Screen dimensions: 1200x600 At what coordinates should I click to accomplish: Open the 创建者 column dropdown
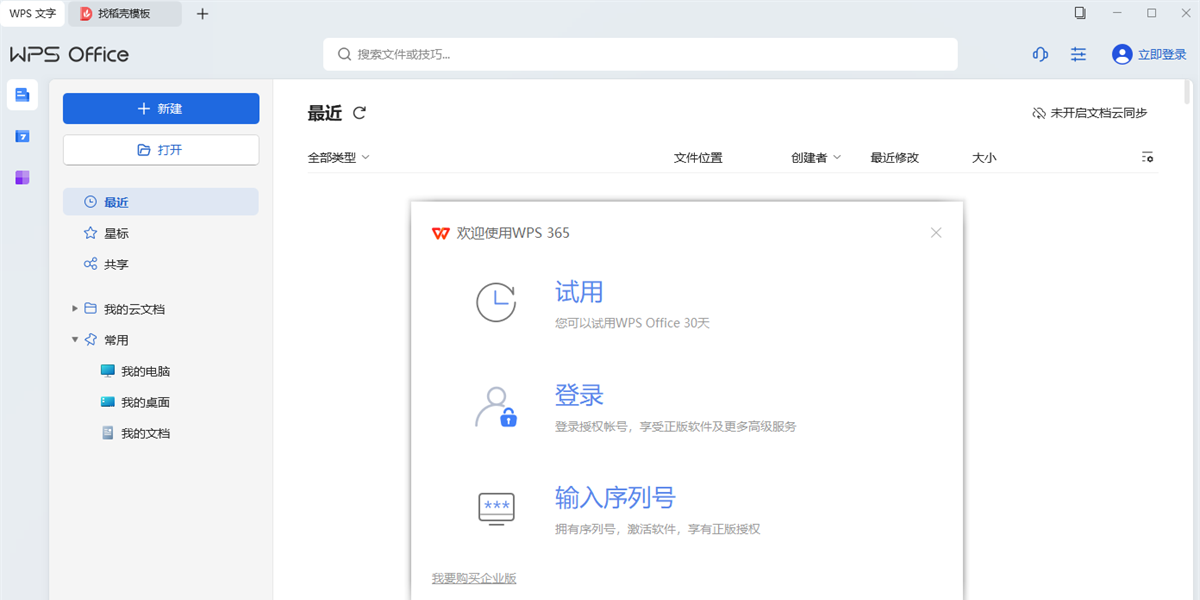[816, 157]
